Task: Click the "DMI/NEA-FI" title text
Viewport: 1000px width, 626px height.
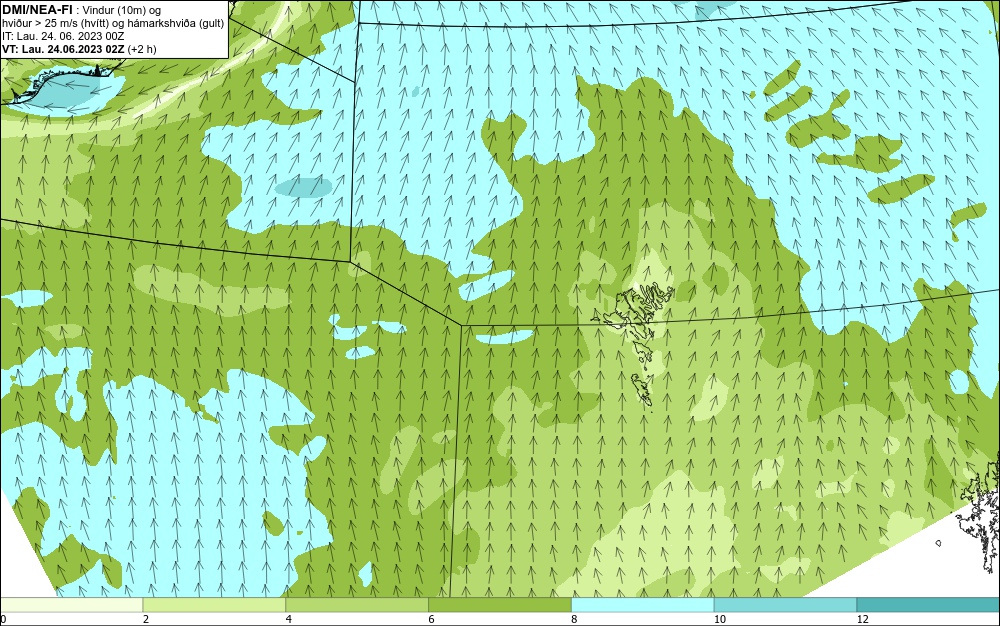Action: click(x=37, y=10)
